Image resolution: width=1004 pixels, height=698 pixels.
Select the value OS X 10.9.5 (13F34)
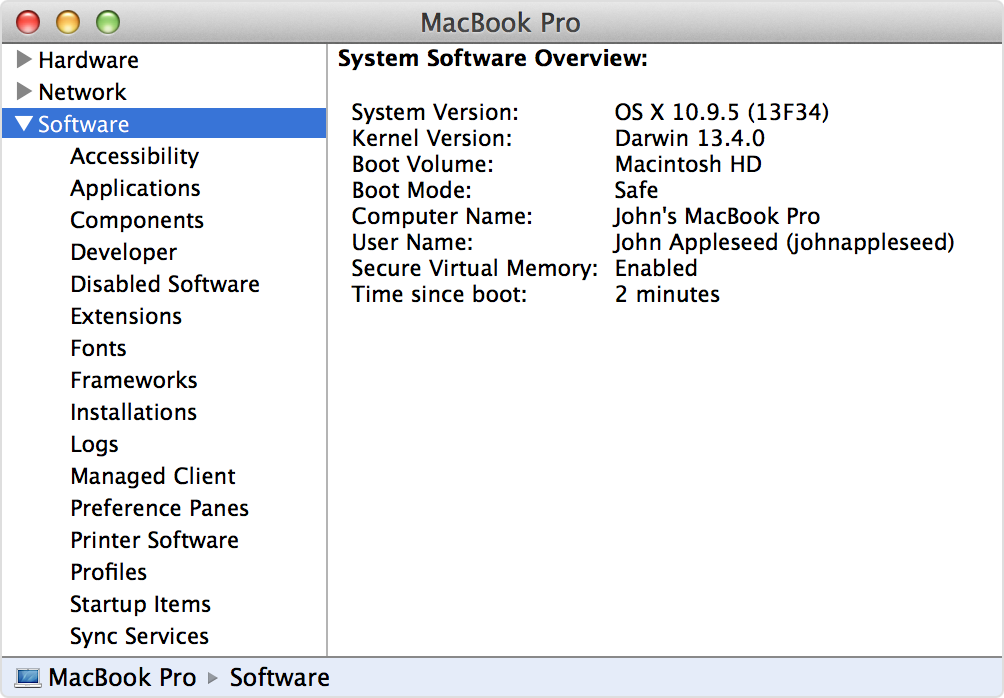(x=722, y=113)
